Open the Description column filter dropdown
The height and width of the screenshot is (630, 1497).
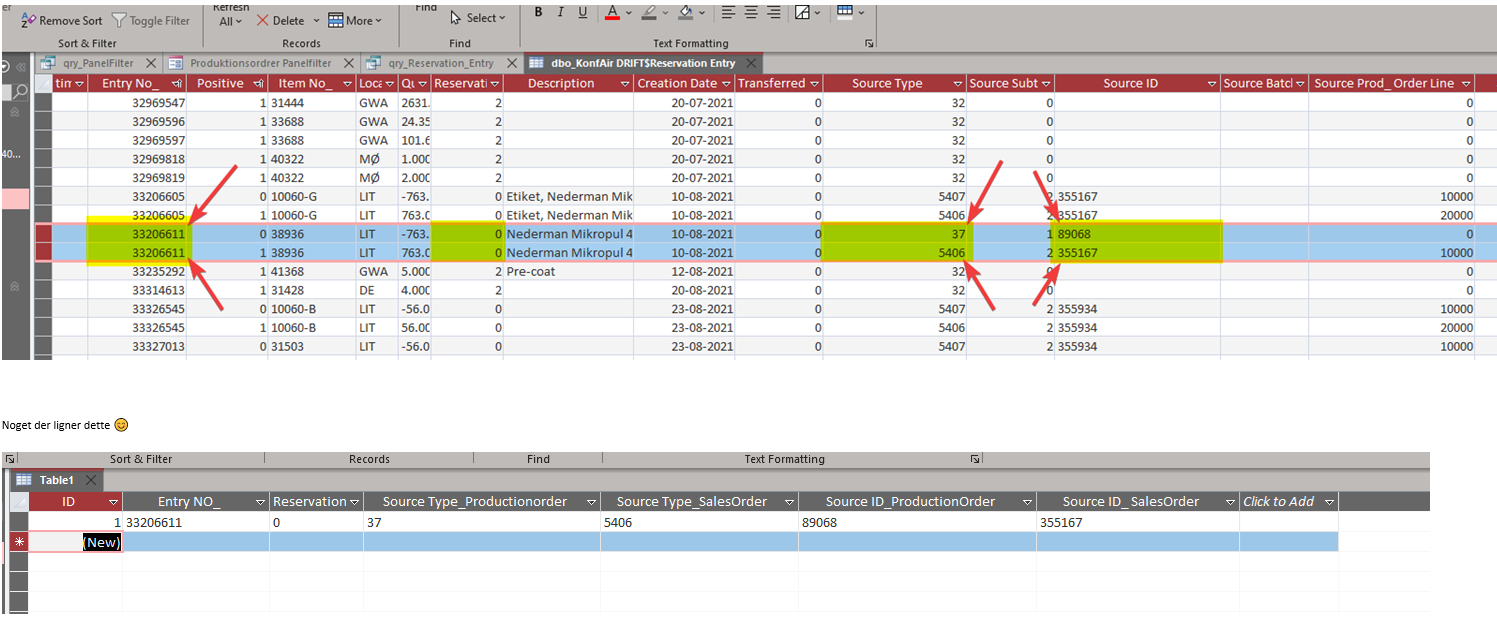(x=624, y=84)
